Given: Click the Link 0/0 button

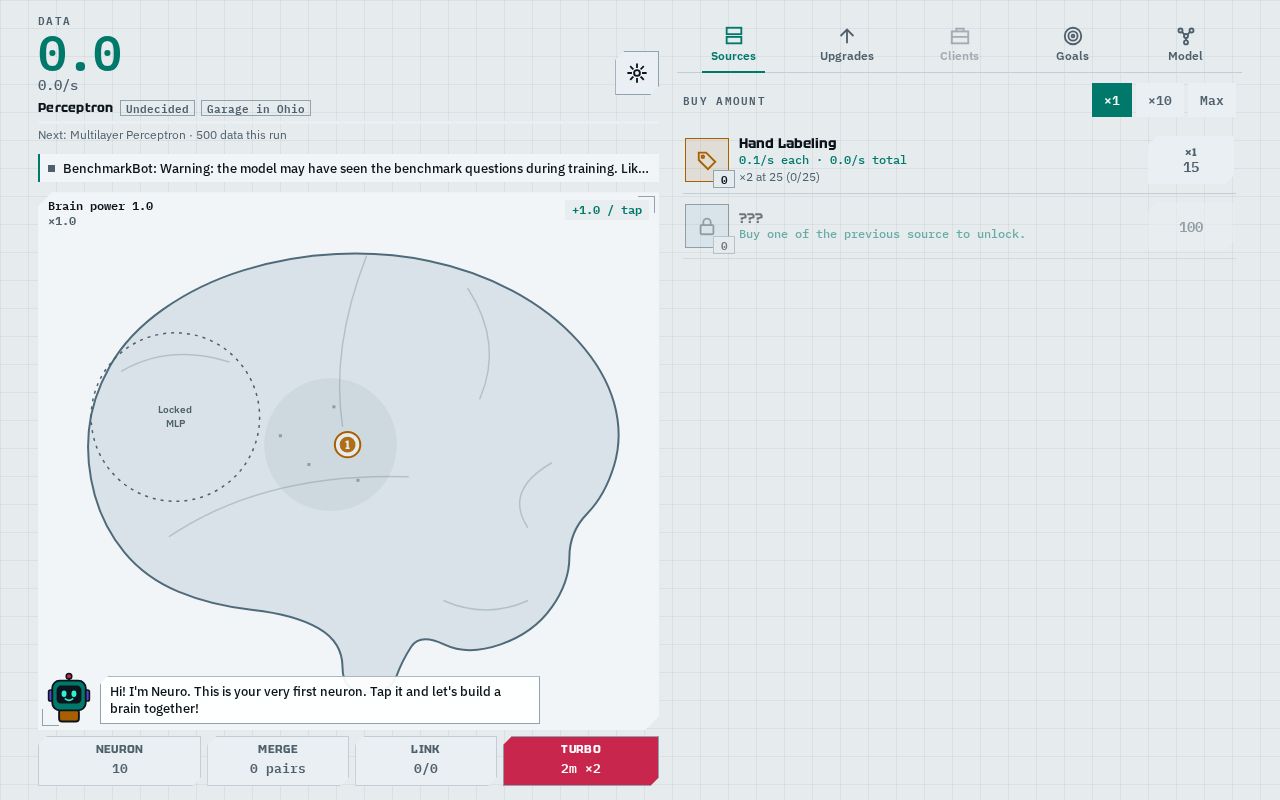Looking at the screenshot, I should coord(426,760).
